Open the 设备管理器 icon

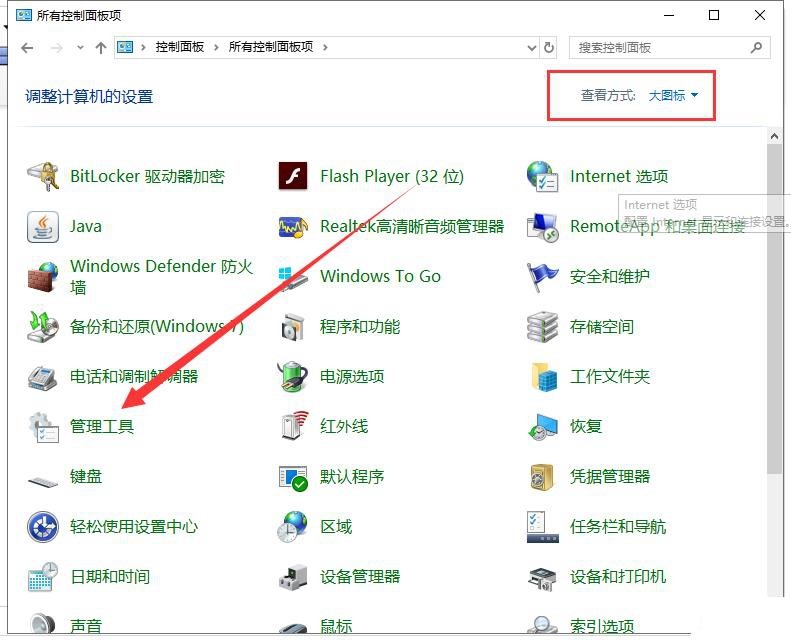[293, 577]
